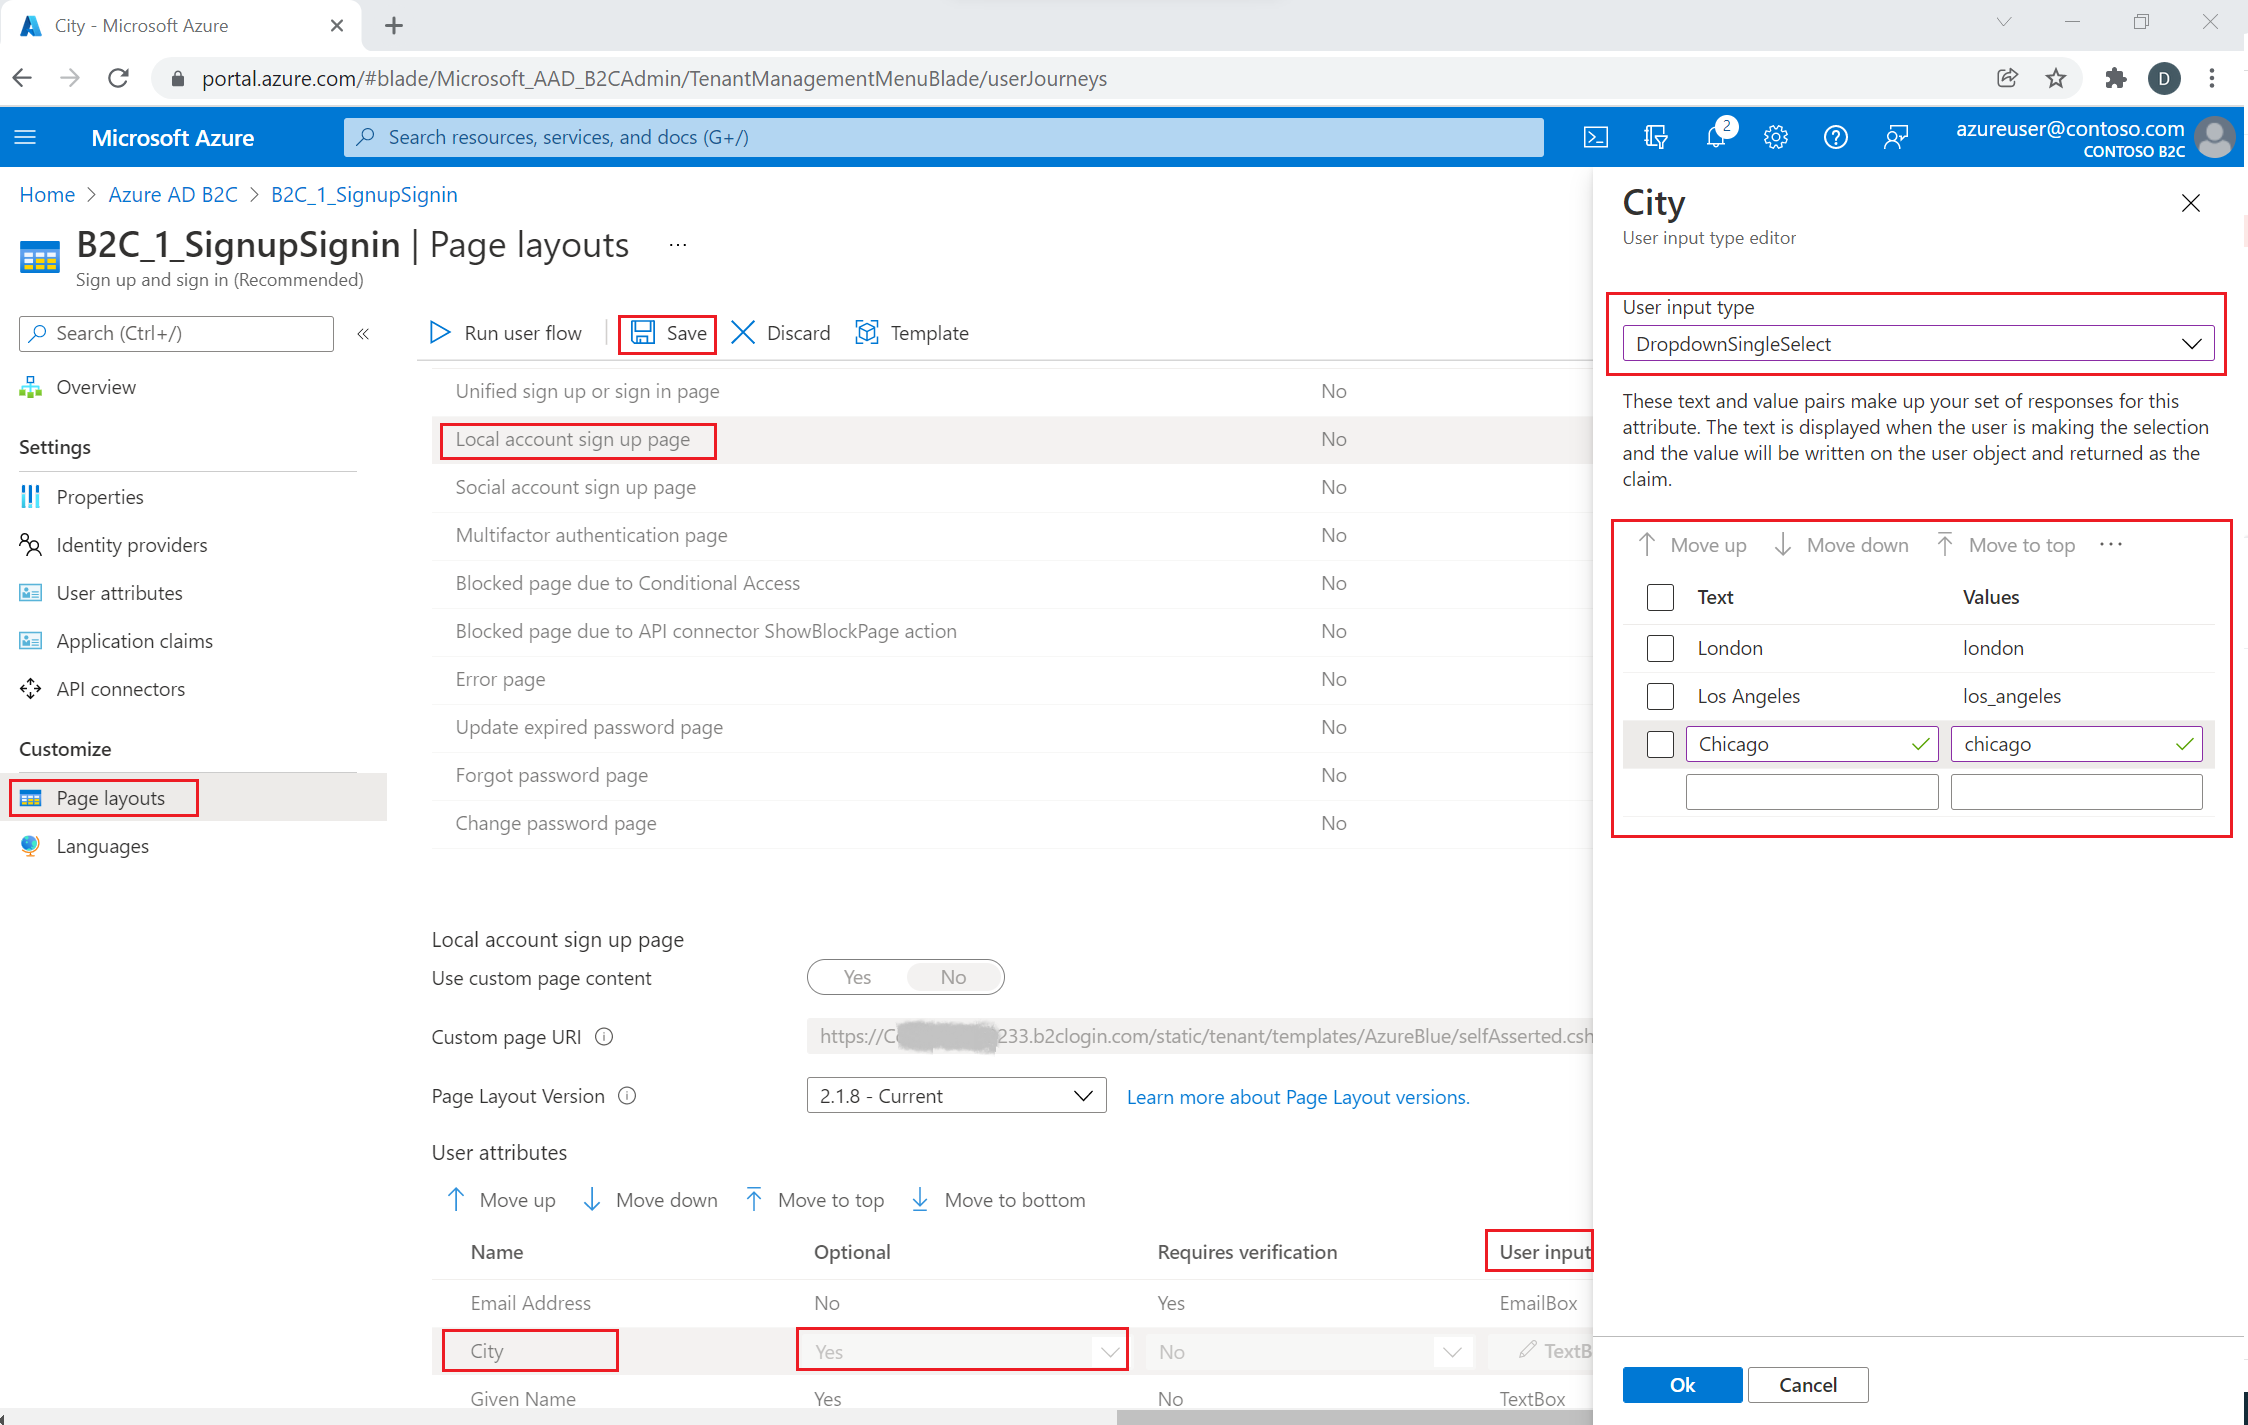Select Identity providers in the sidebar
The height and width of the screenshot is (1425, 2248).
(x=132, y=544)
